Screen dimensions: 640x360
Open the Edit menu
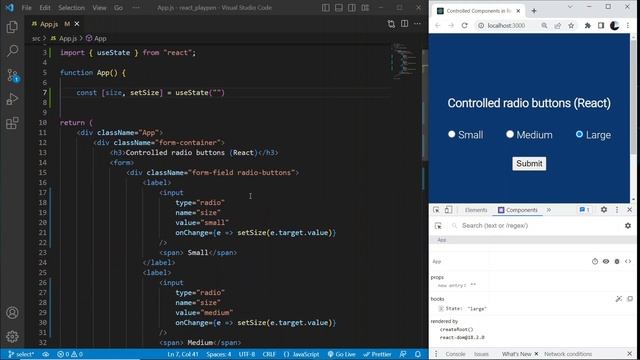(45, 8)
